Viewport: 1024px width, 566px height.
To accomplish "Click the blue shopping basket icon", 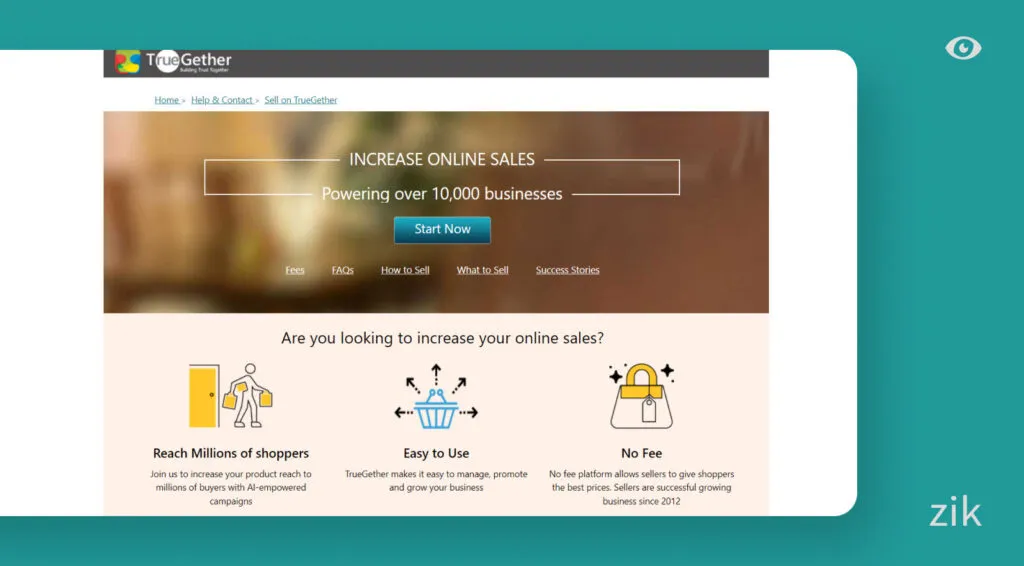I will pyautogui.click(x=436, y=397).
